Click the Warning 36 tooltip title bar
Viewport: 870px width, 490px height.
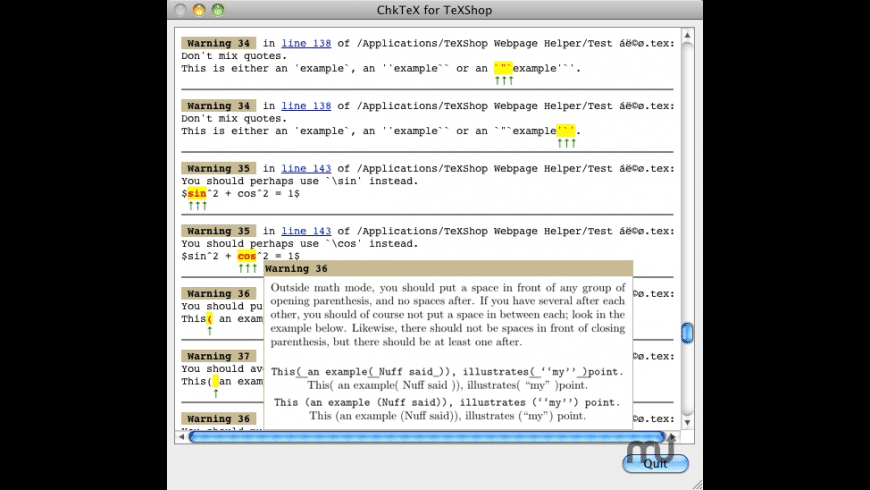coord(448,269)
